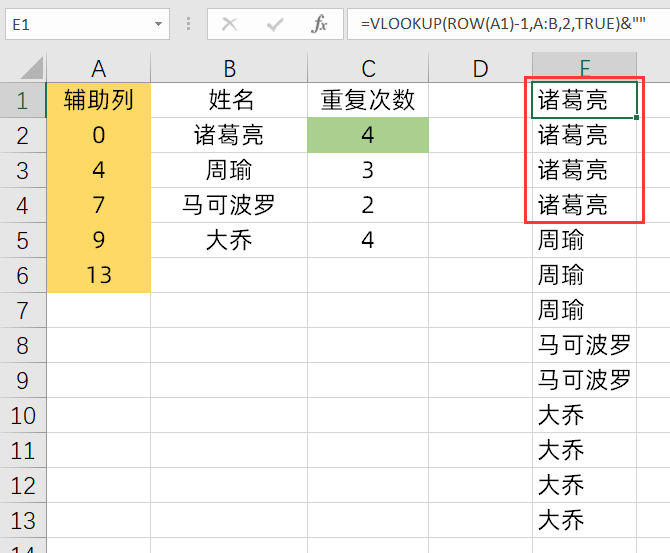Click the Name Box showing E1
The width and height of the screenshot is (670, 553).
coord(87,24)
